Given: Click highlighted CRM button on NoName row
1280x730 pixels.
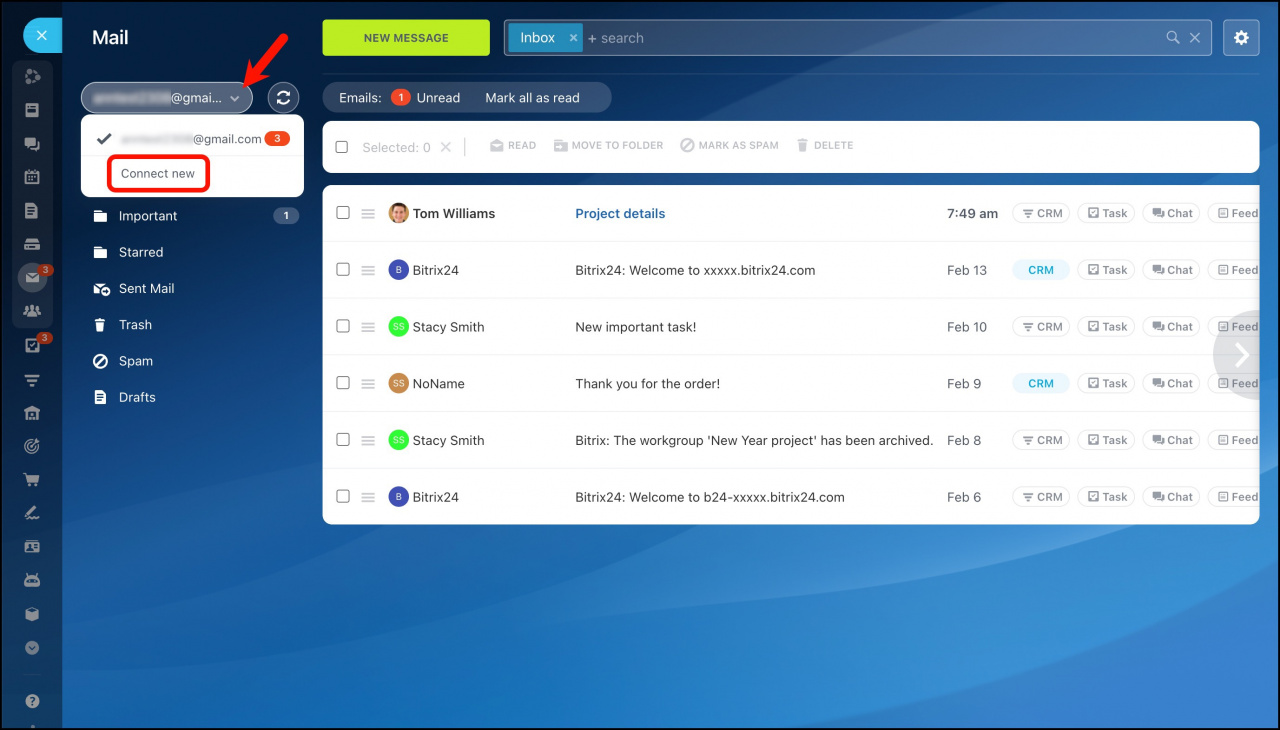Looking at the screenshot, I should (x=1041, y=384).
